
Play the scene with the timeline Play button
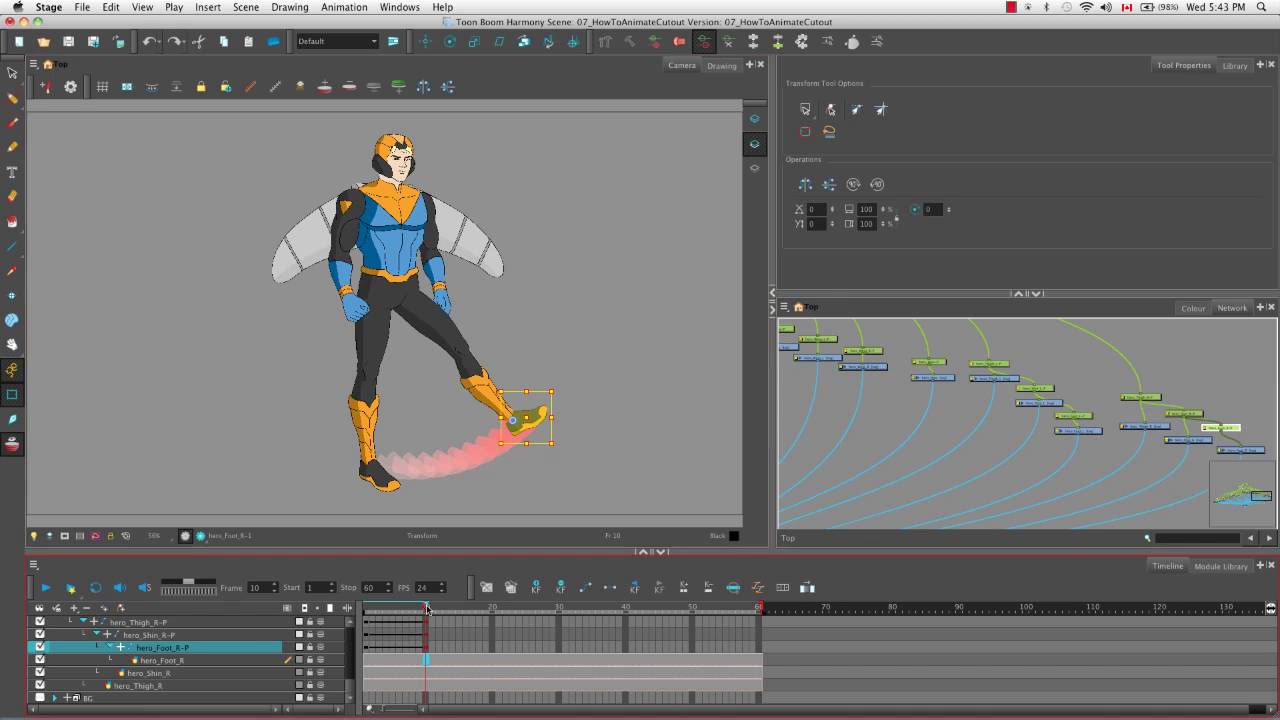(x=45, y=588)
